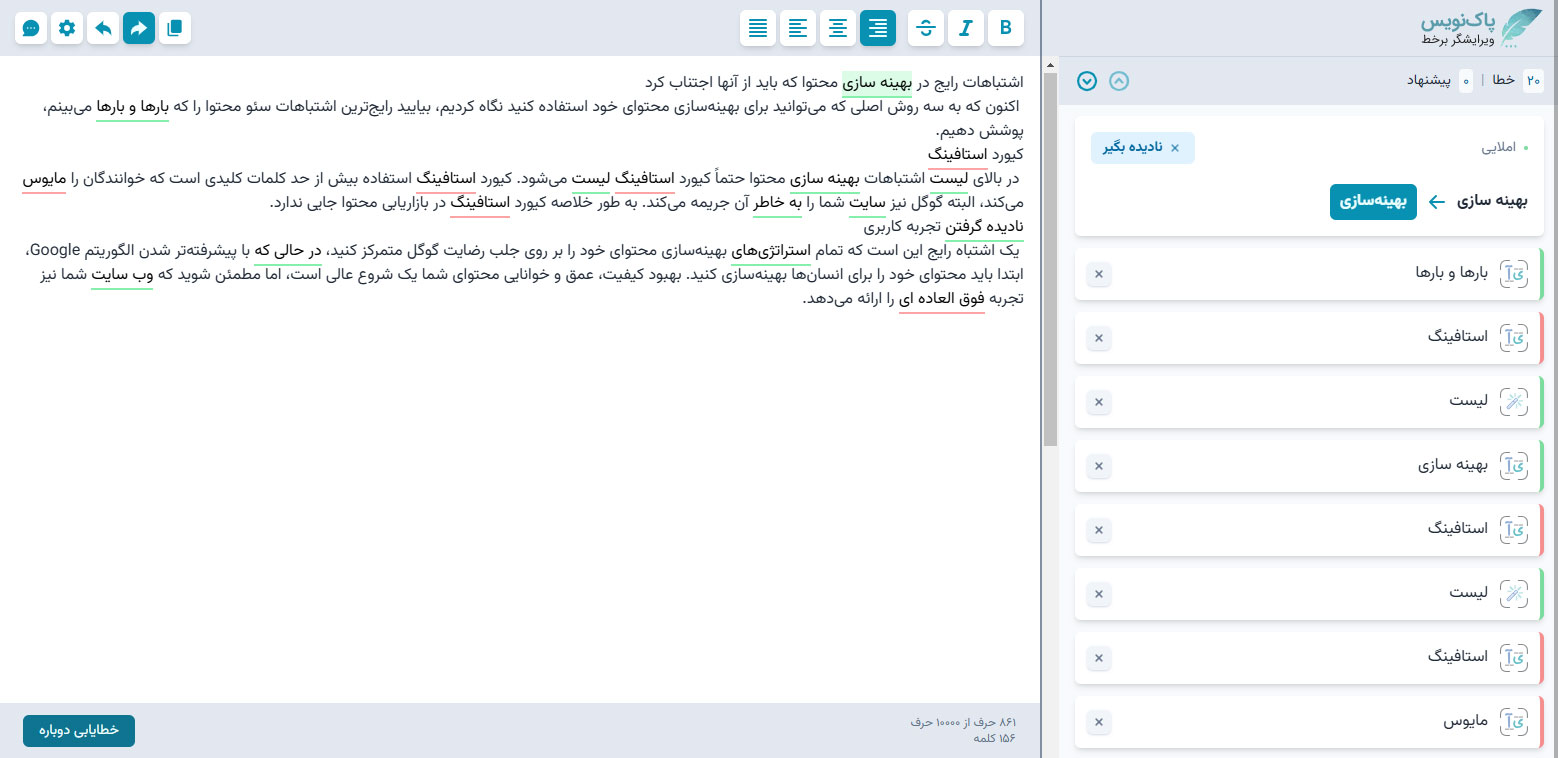Click the undo arrow icon
Image resolution: width=1558 pixels, height=758 pixels.
(103, 28)
